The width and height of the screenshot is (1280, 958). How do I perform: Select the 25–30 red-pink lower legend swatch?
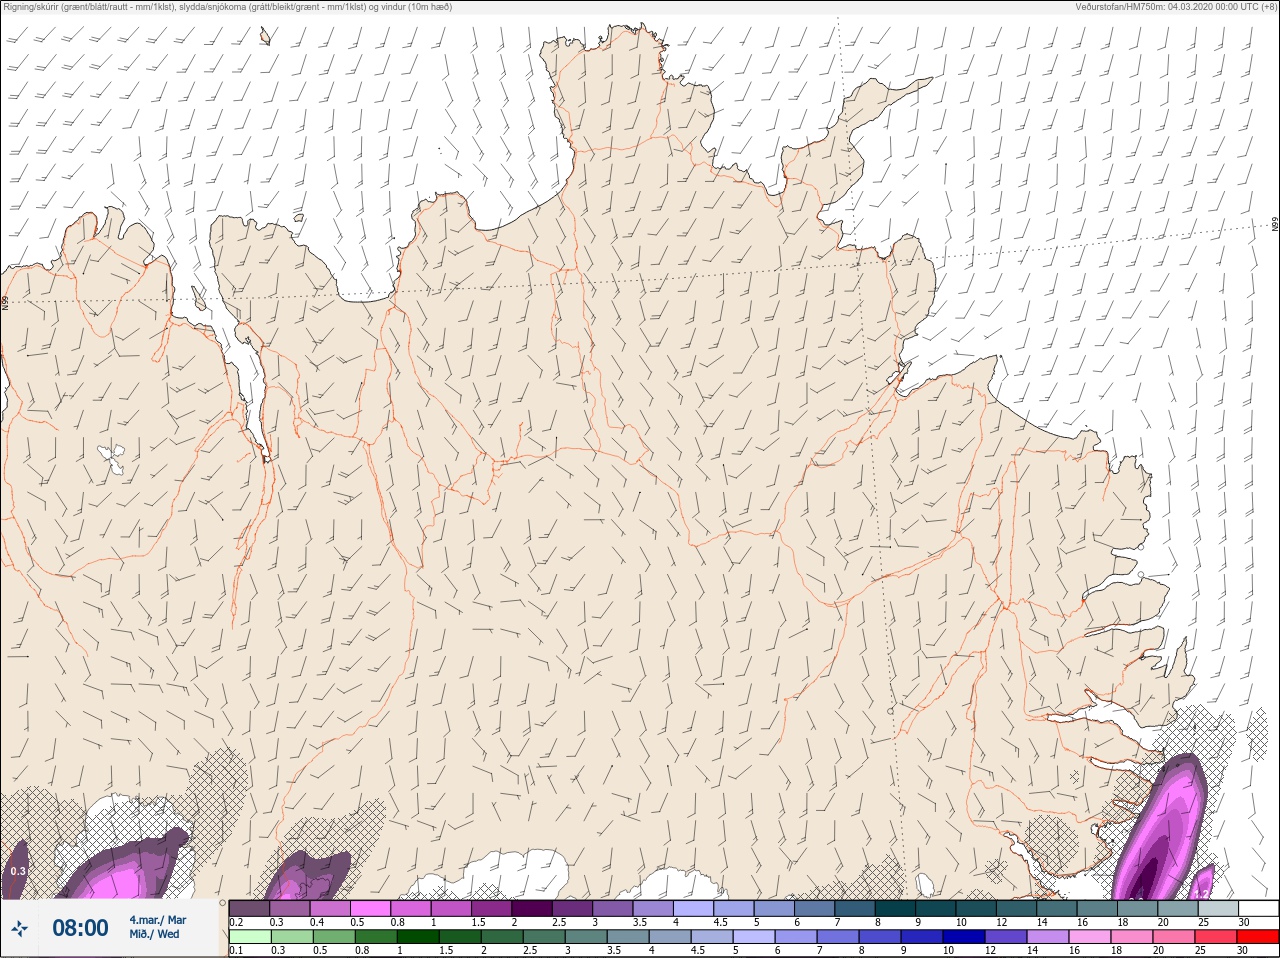1216,937
